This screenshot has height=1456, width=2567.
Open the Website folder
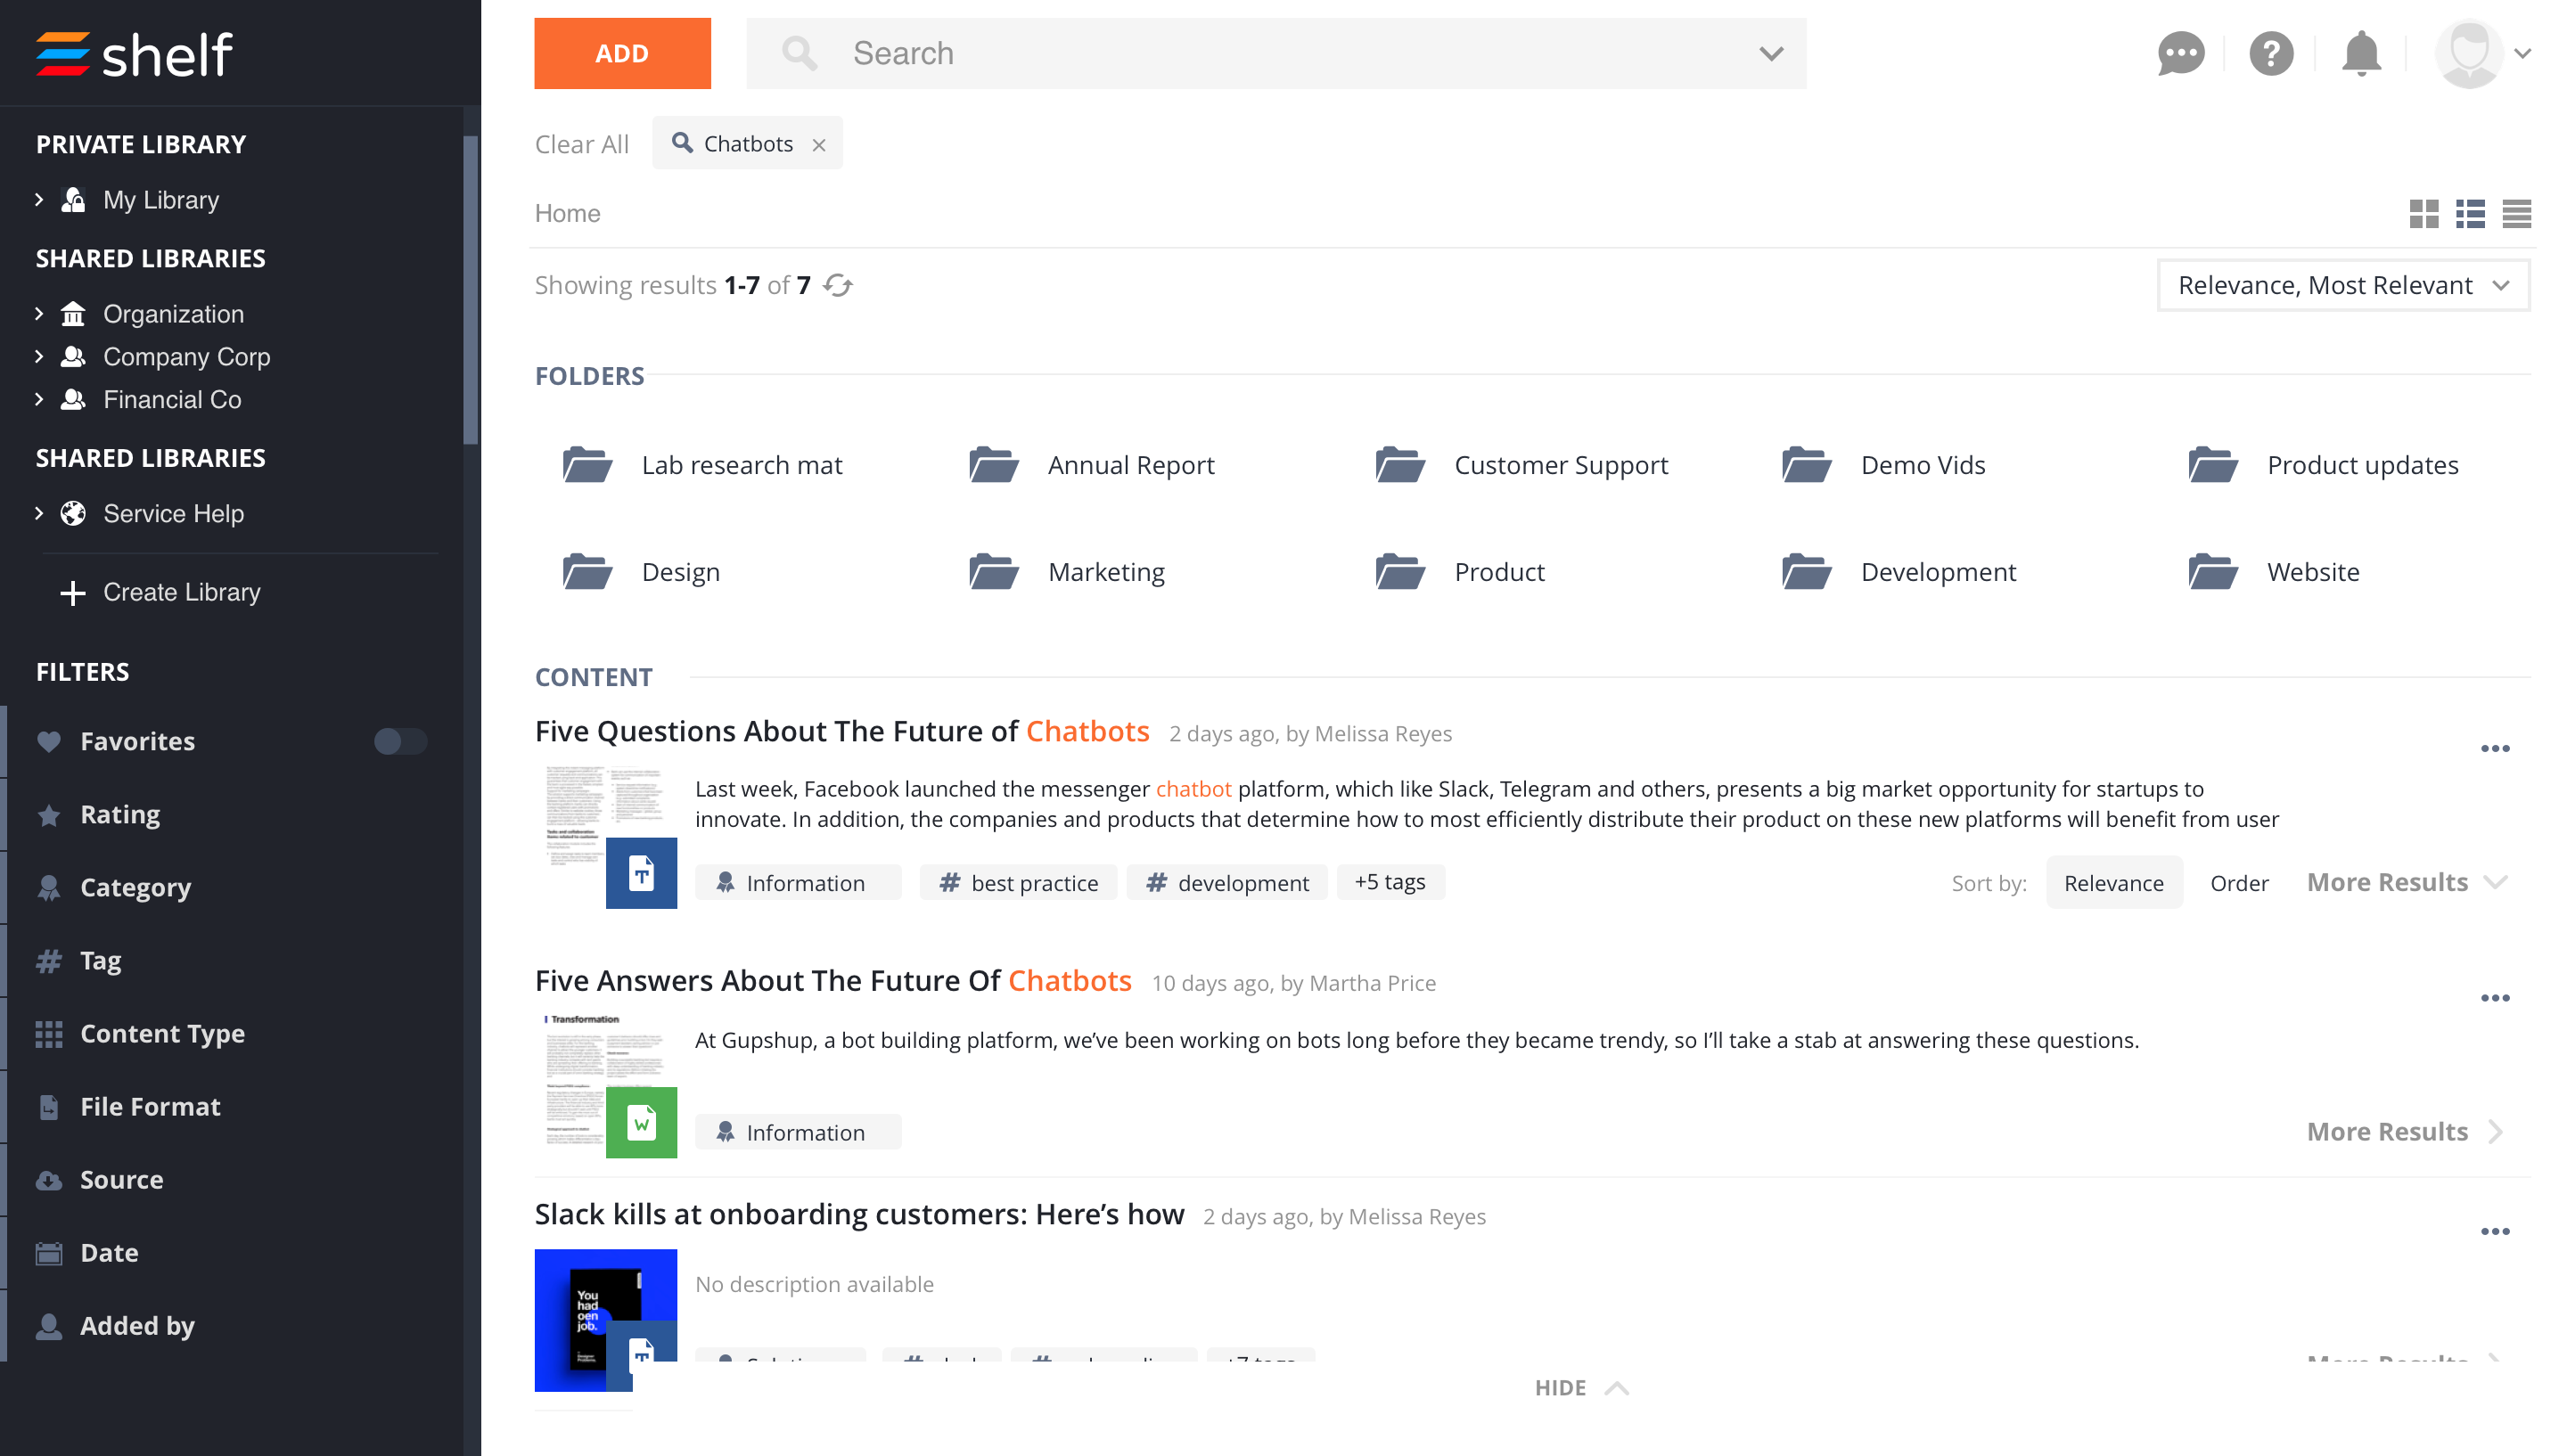2273,572
